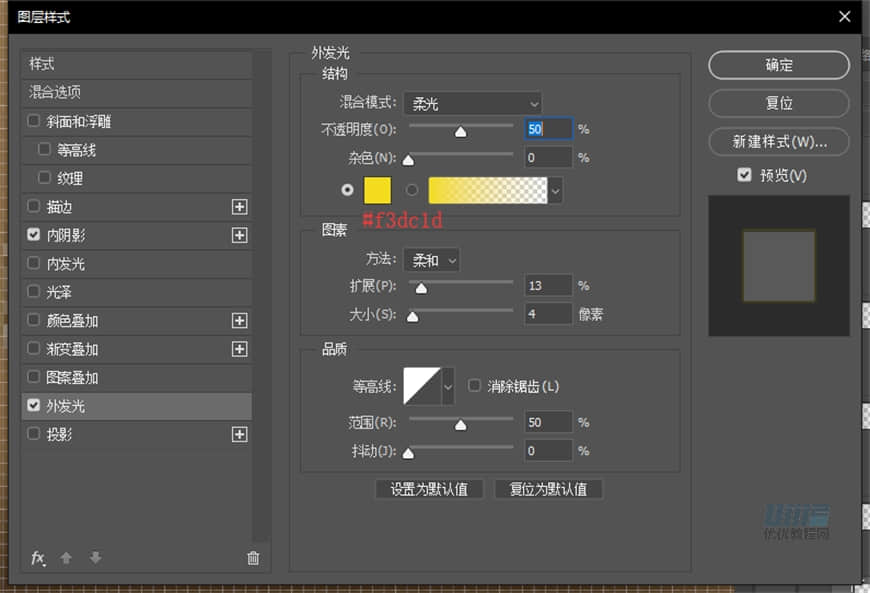Click the fx icon at panel bottom
This screenshot has width=870, height=593.
pos(39,558)
